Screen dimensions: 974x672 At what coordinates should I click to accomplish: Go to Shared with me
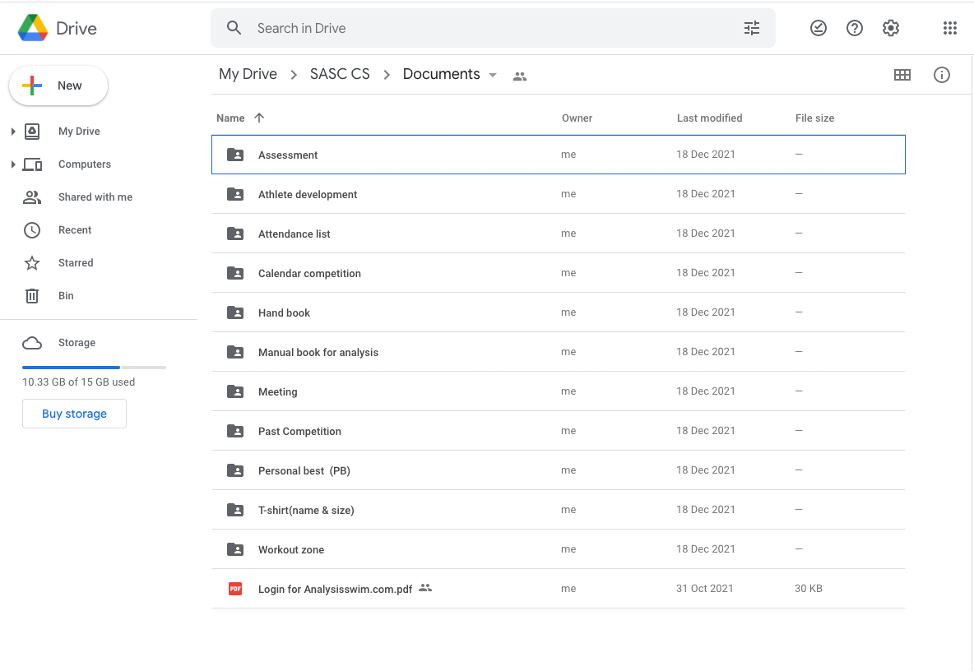click(x=95, y=197)
